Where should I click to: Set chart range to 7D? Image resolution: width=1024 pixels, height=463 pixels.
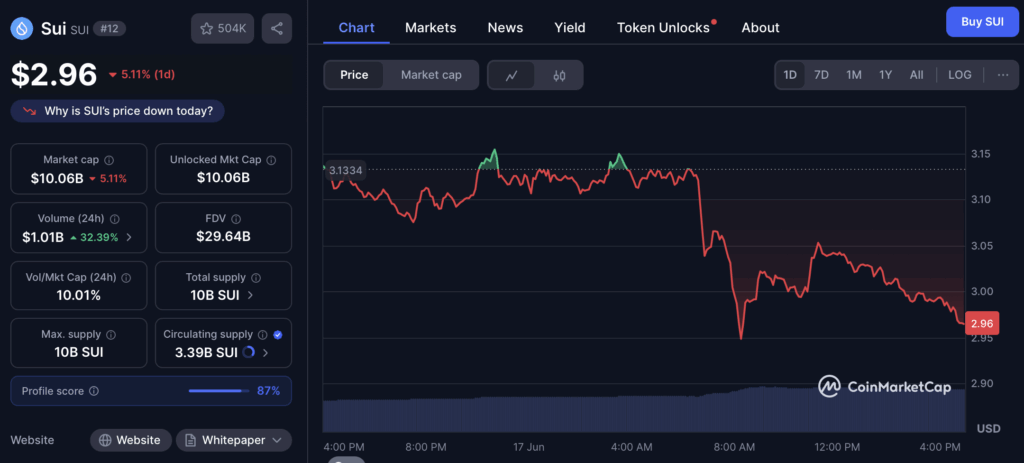(x=821, y=74)
